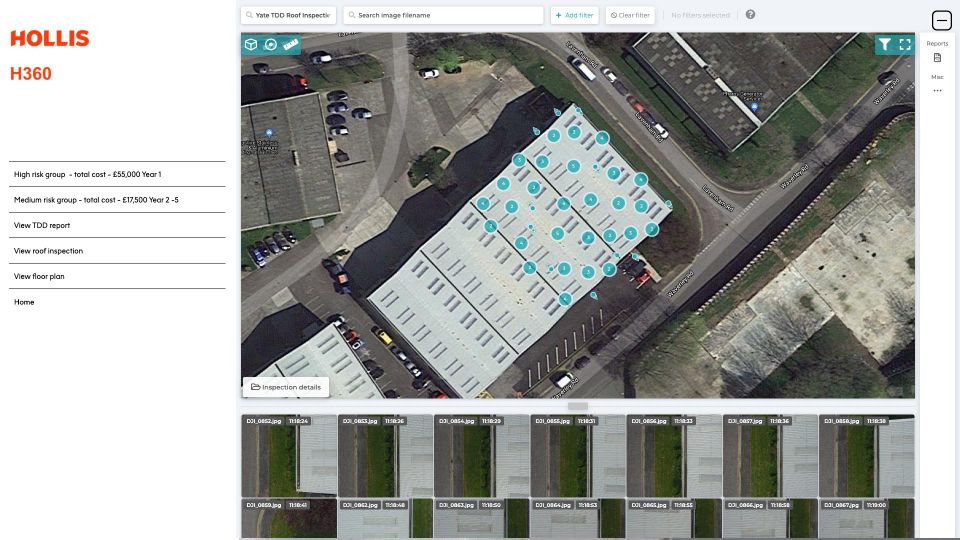Open thumbnail DJI_0856.jpg
Image resolution: width=960 pixels, height=540 pixels.
pyautogui.click(x=674, y=456)
